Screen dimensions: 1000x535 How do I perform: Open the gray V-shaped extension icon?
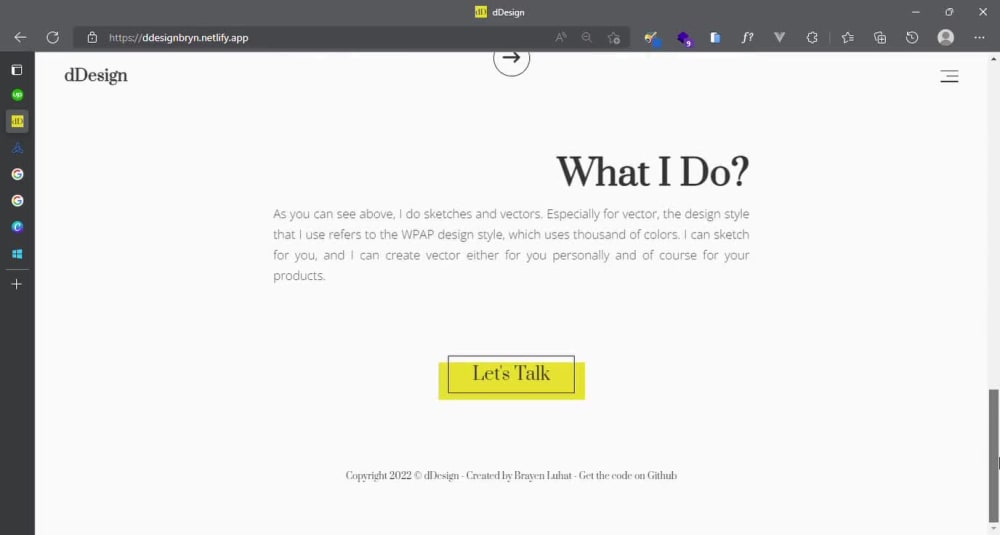tap(779, 38)
